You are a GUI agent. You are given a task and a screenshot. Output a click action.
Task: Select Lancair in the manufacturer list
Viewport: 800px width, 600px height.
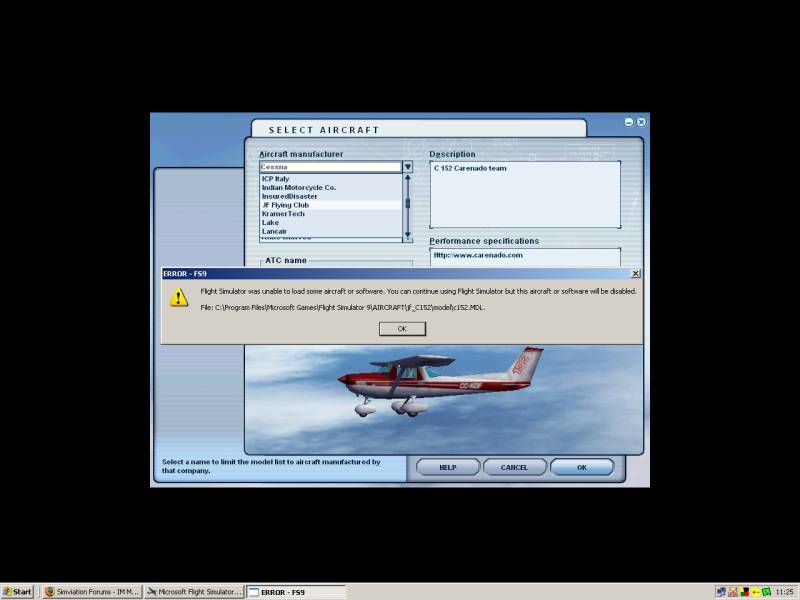click(x=274, y=231)
